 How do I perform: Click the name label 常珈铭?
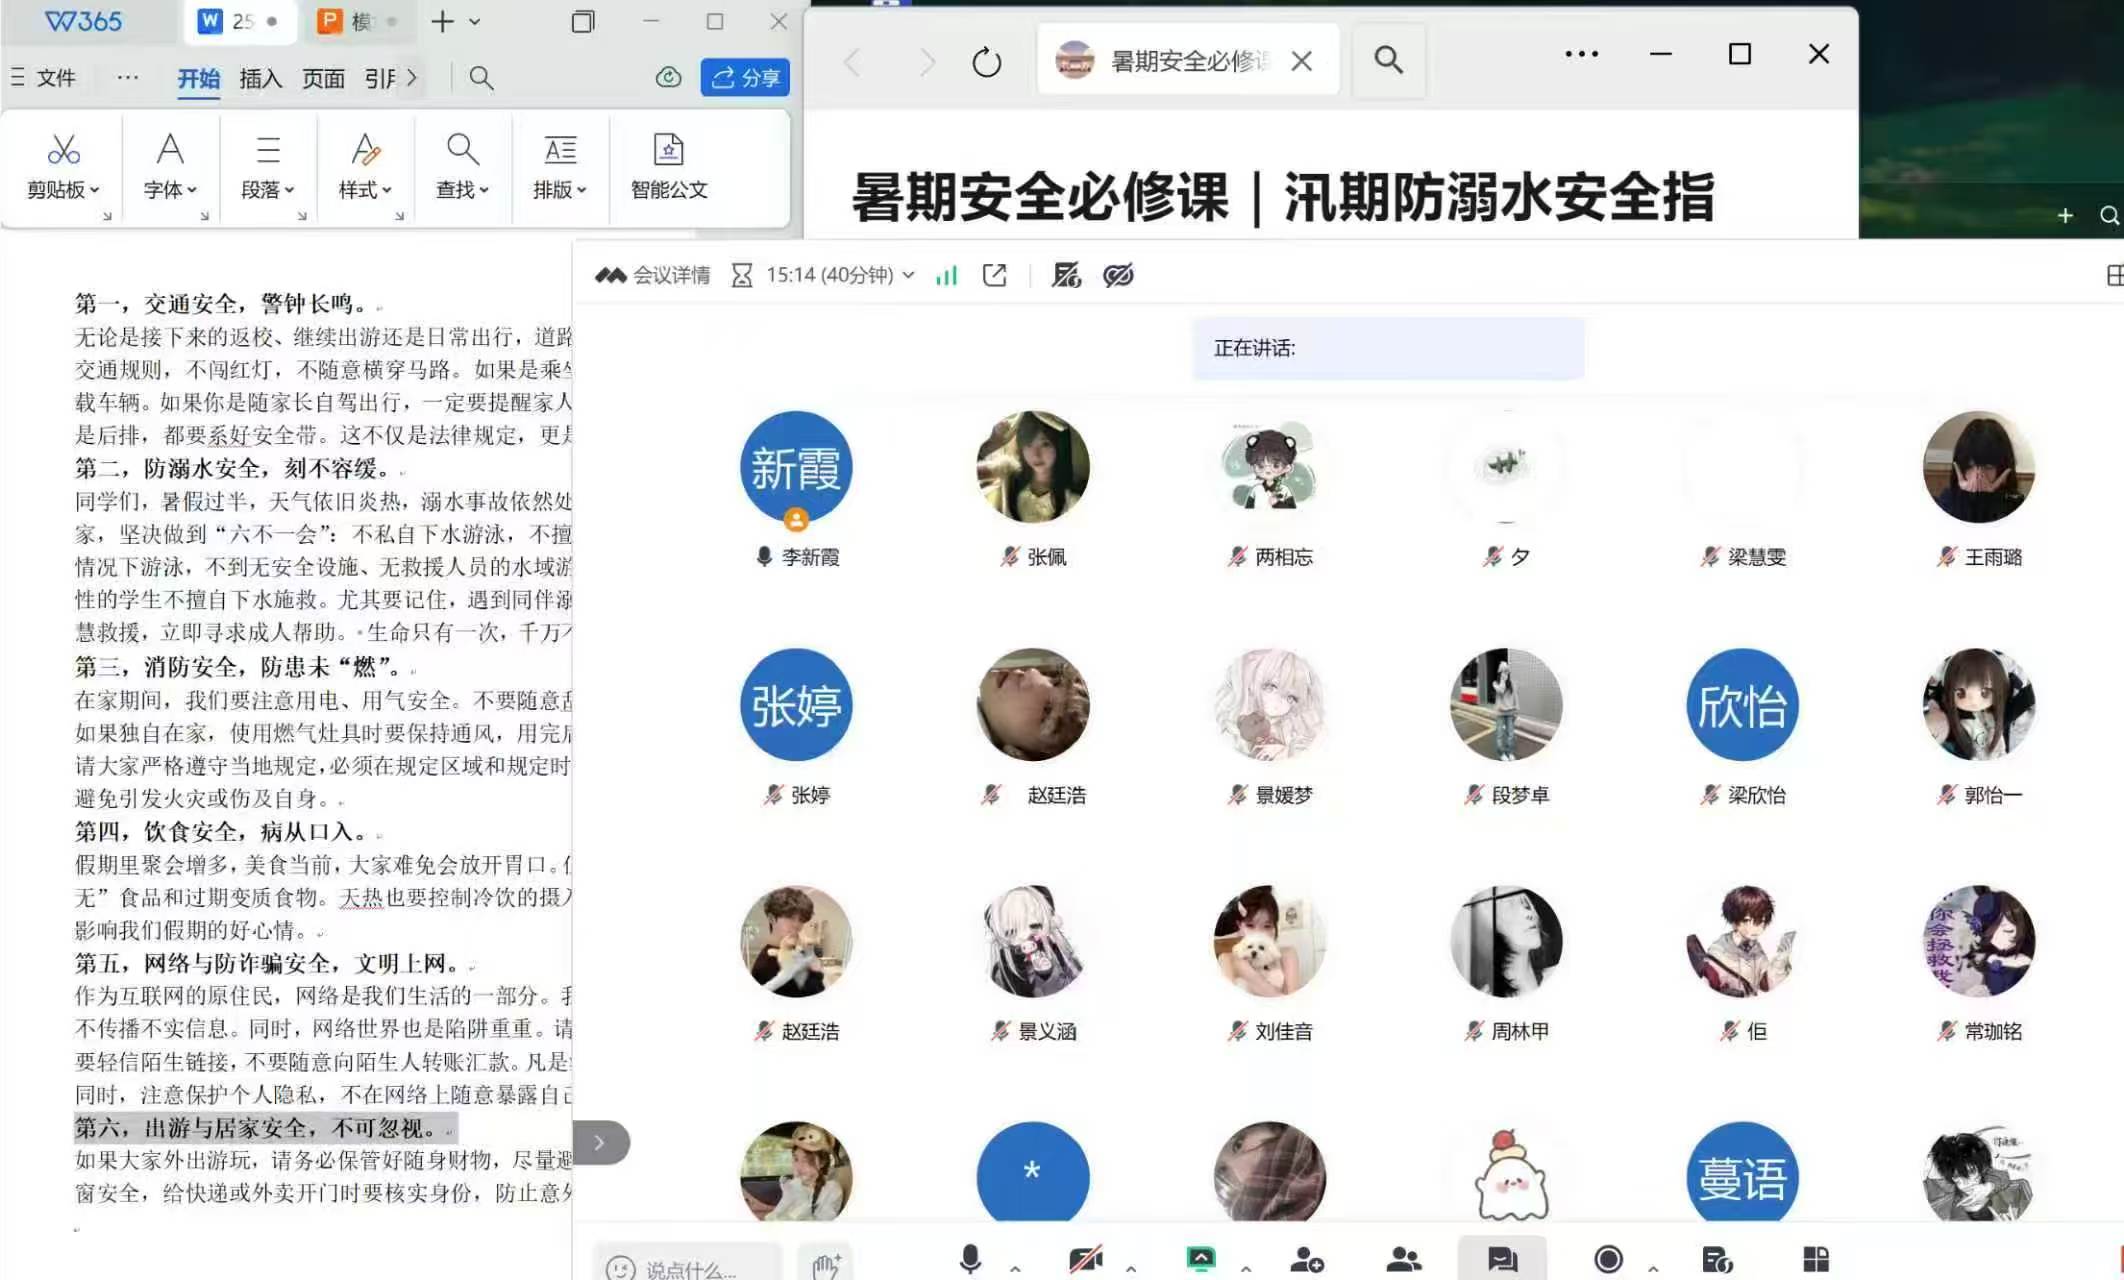tap(1993, 1031)
